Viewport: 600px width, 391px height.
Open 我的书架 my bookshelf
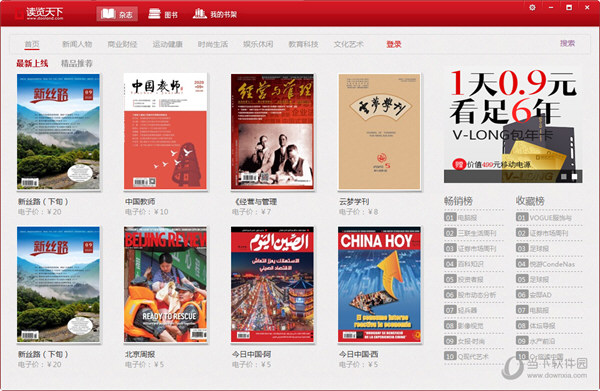(215, 14)
